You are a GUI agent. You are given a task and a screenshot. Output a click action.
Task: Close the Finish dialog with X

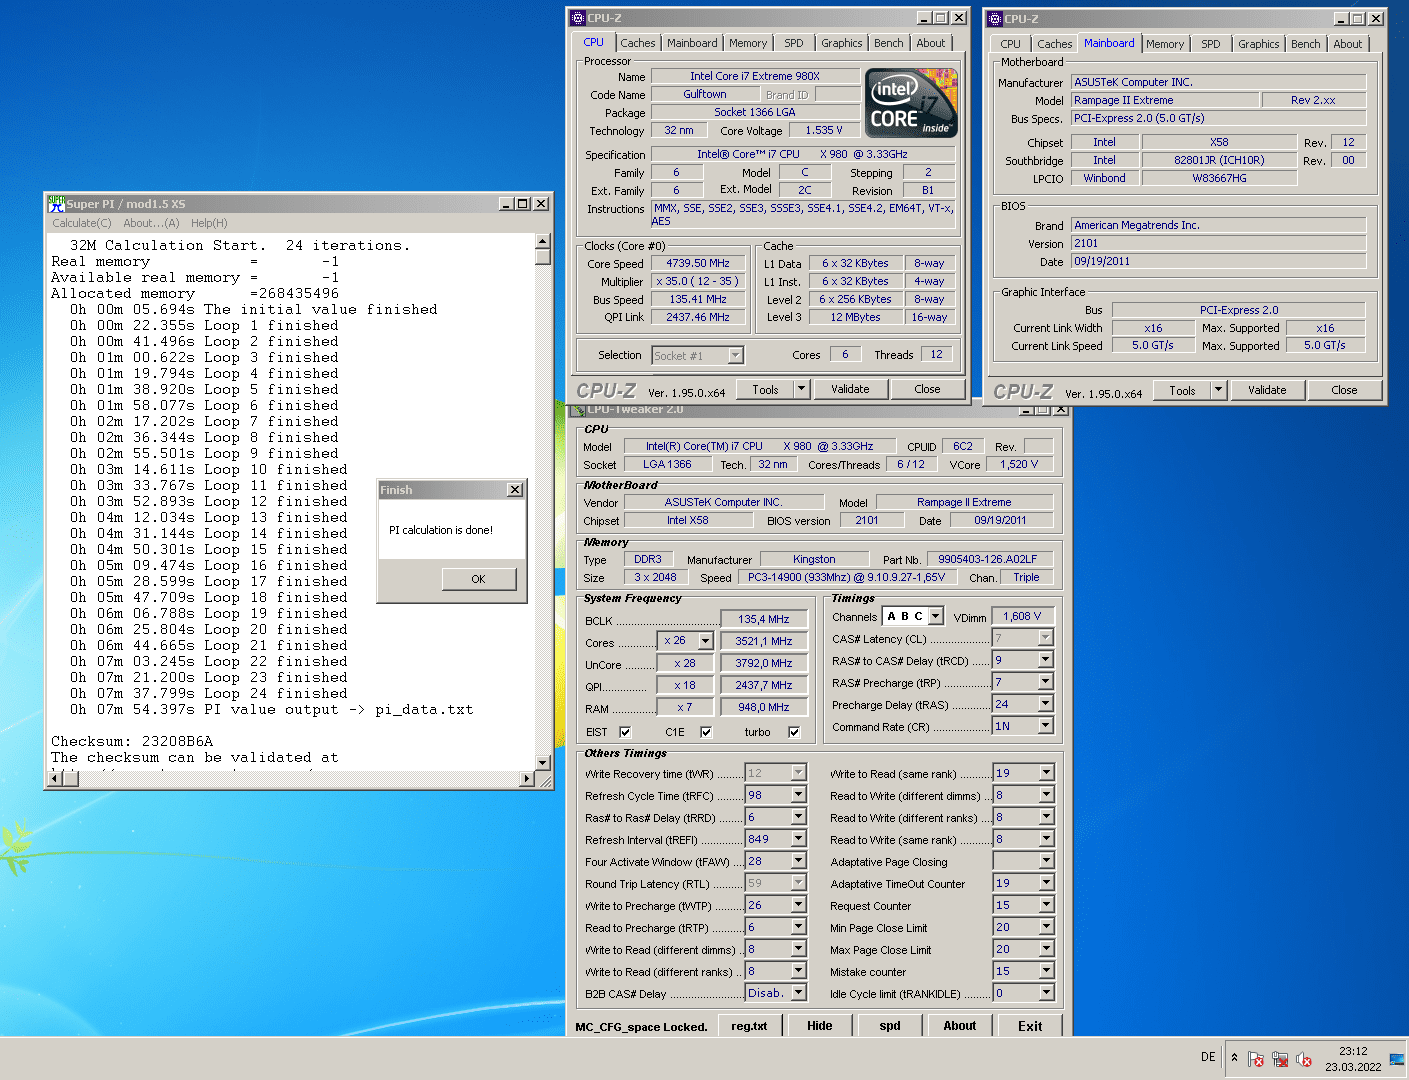point(515,490)
